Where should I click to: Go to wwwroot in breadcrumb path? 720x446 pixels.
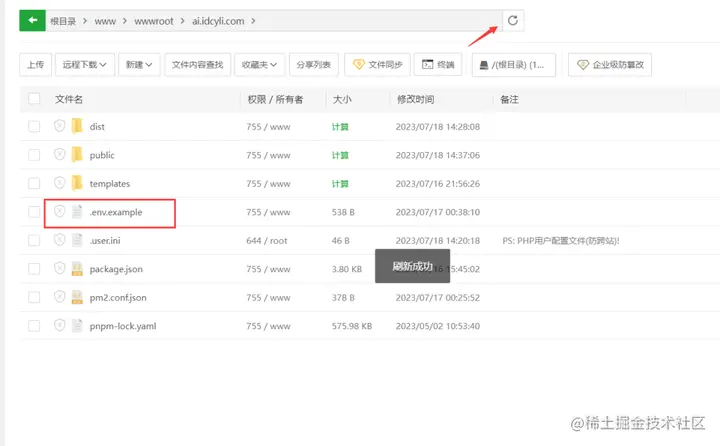pyautogui.click(x=154, y=21)
